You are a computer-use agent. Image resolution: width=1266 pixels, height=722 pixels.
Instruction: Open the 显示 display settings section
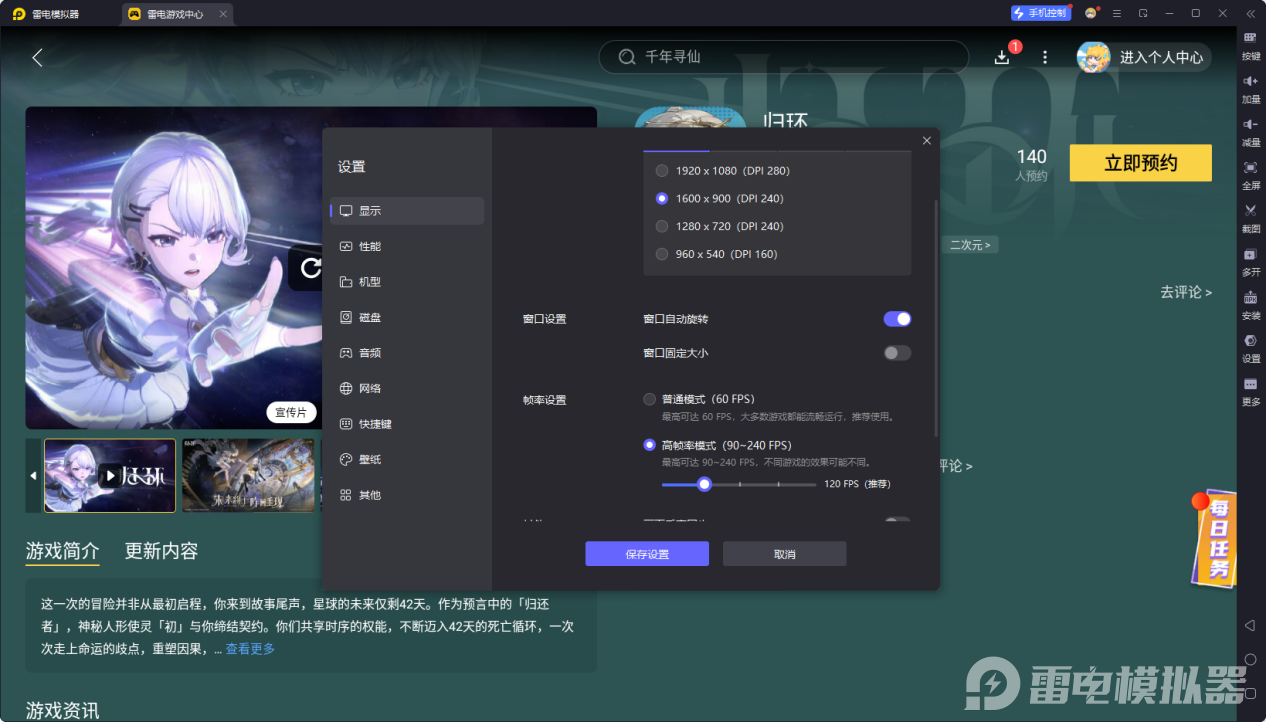click(407, 211)
